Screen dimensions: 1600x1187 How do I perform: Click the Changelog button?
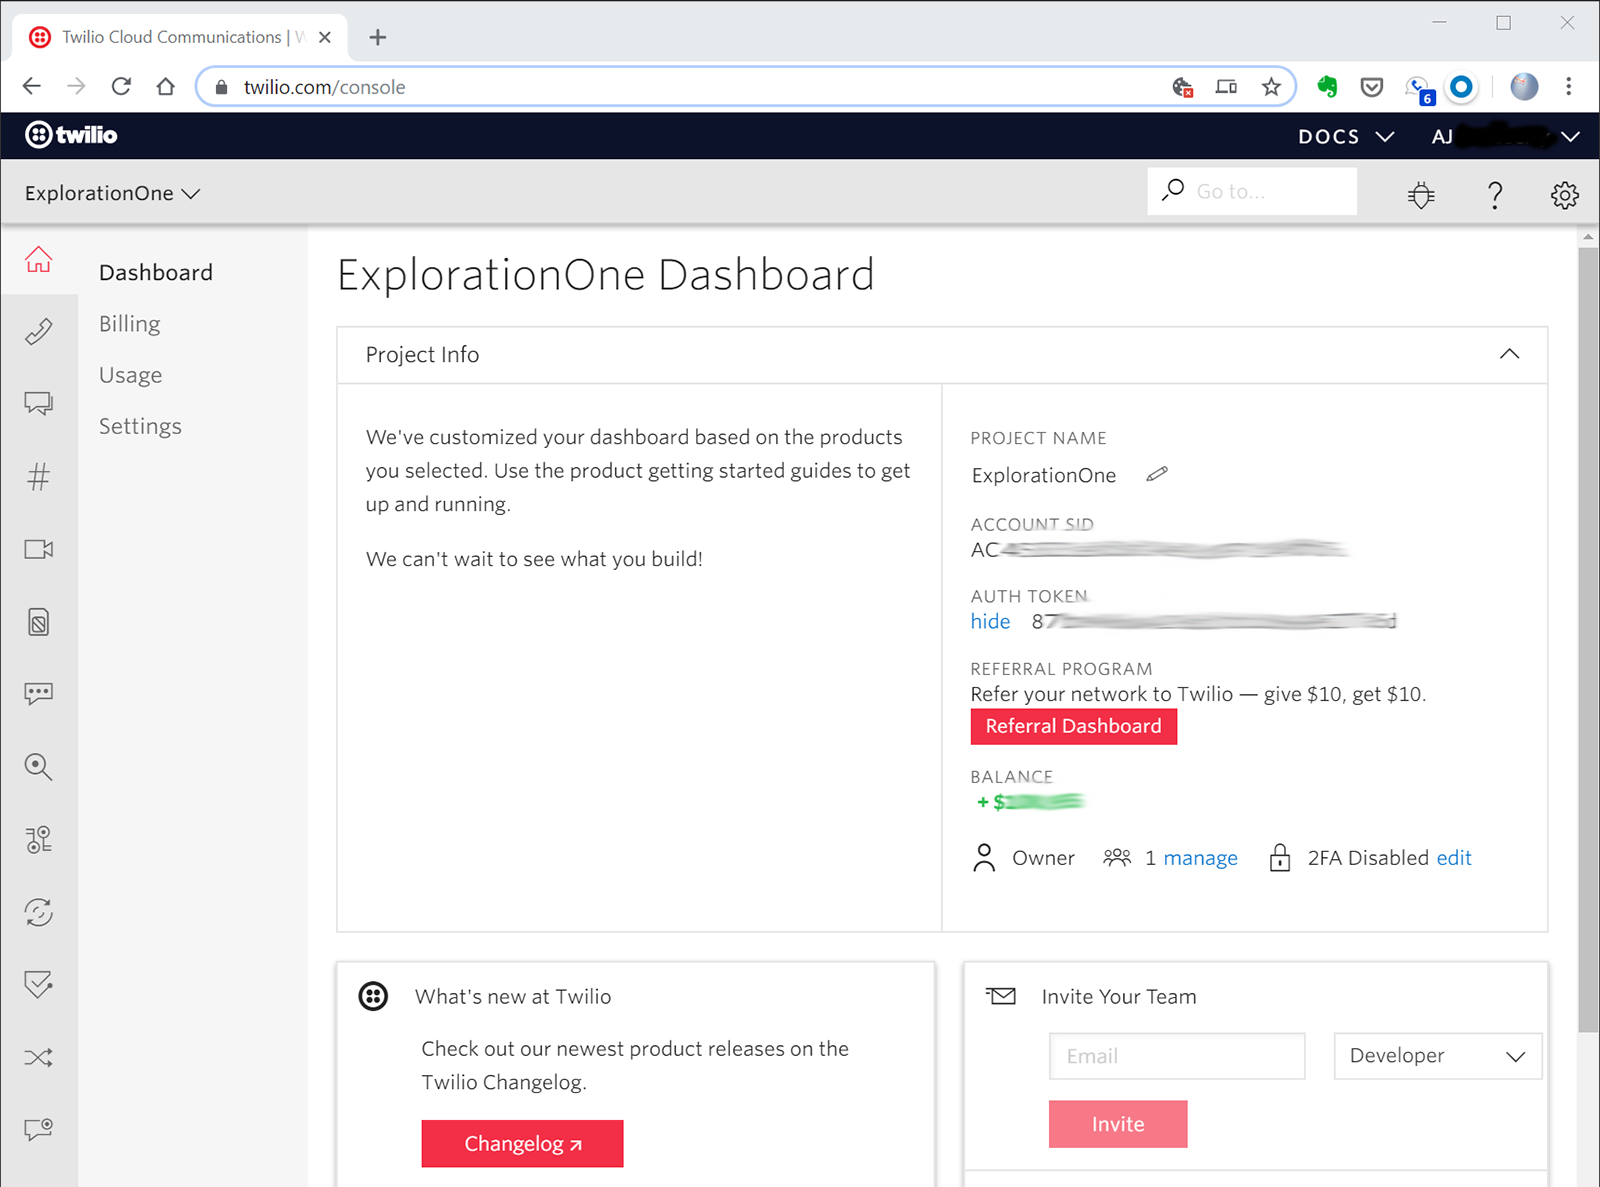[x=522, y=1143]
